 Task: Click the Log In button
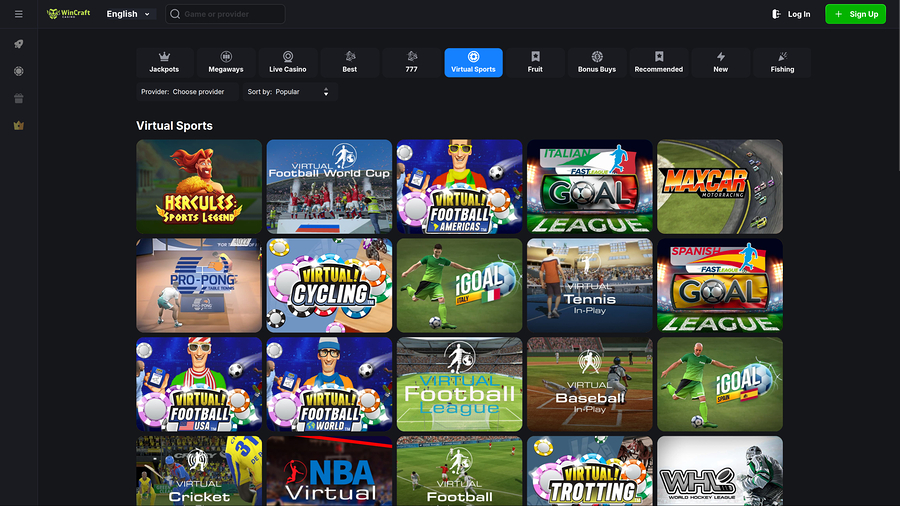[x=792, y=14]
